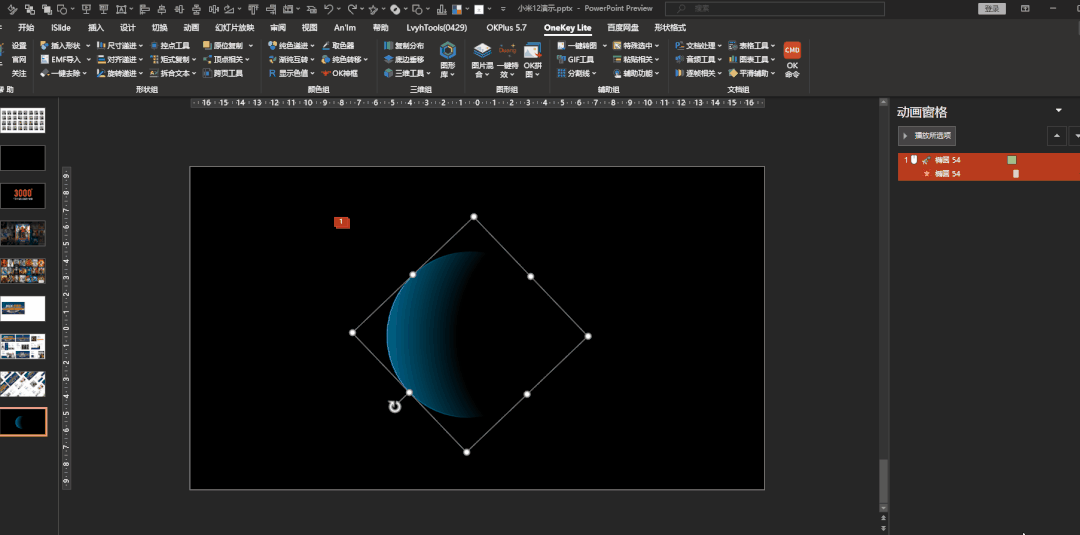Click the green timing bar of 椭圆 54
The image size is (1080, 535).
(x=1012, y=160)
